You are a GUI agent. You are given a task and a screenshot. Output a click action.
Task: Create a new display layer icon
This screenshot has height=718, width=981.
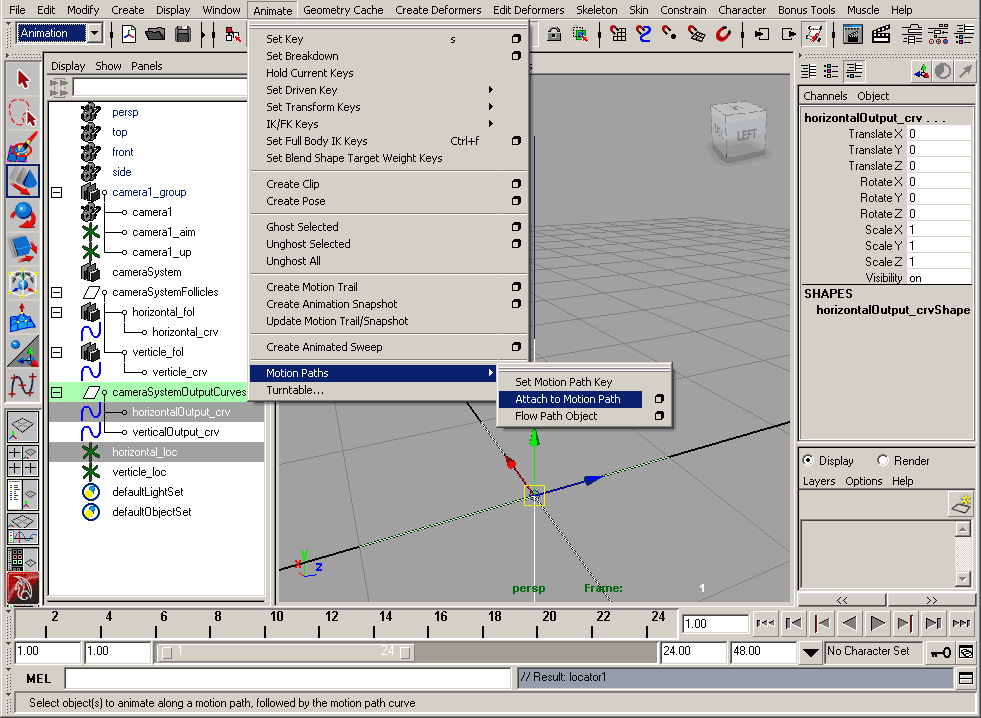(x=960, y=504)
